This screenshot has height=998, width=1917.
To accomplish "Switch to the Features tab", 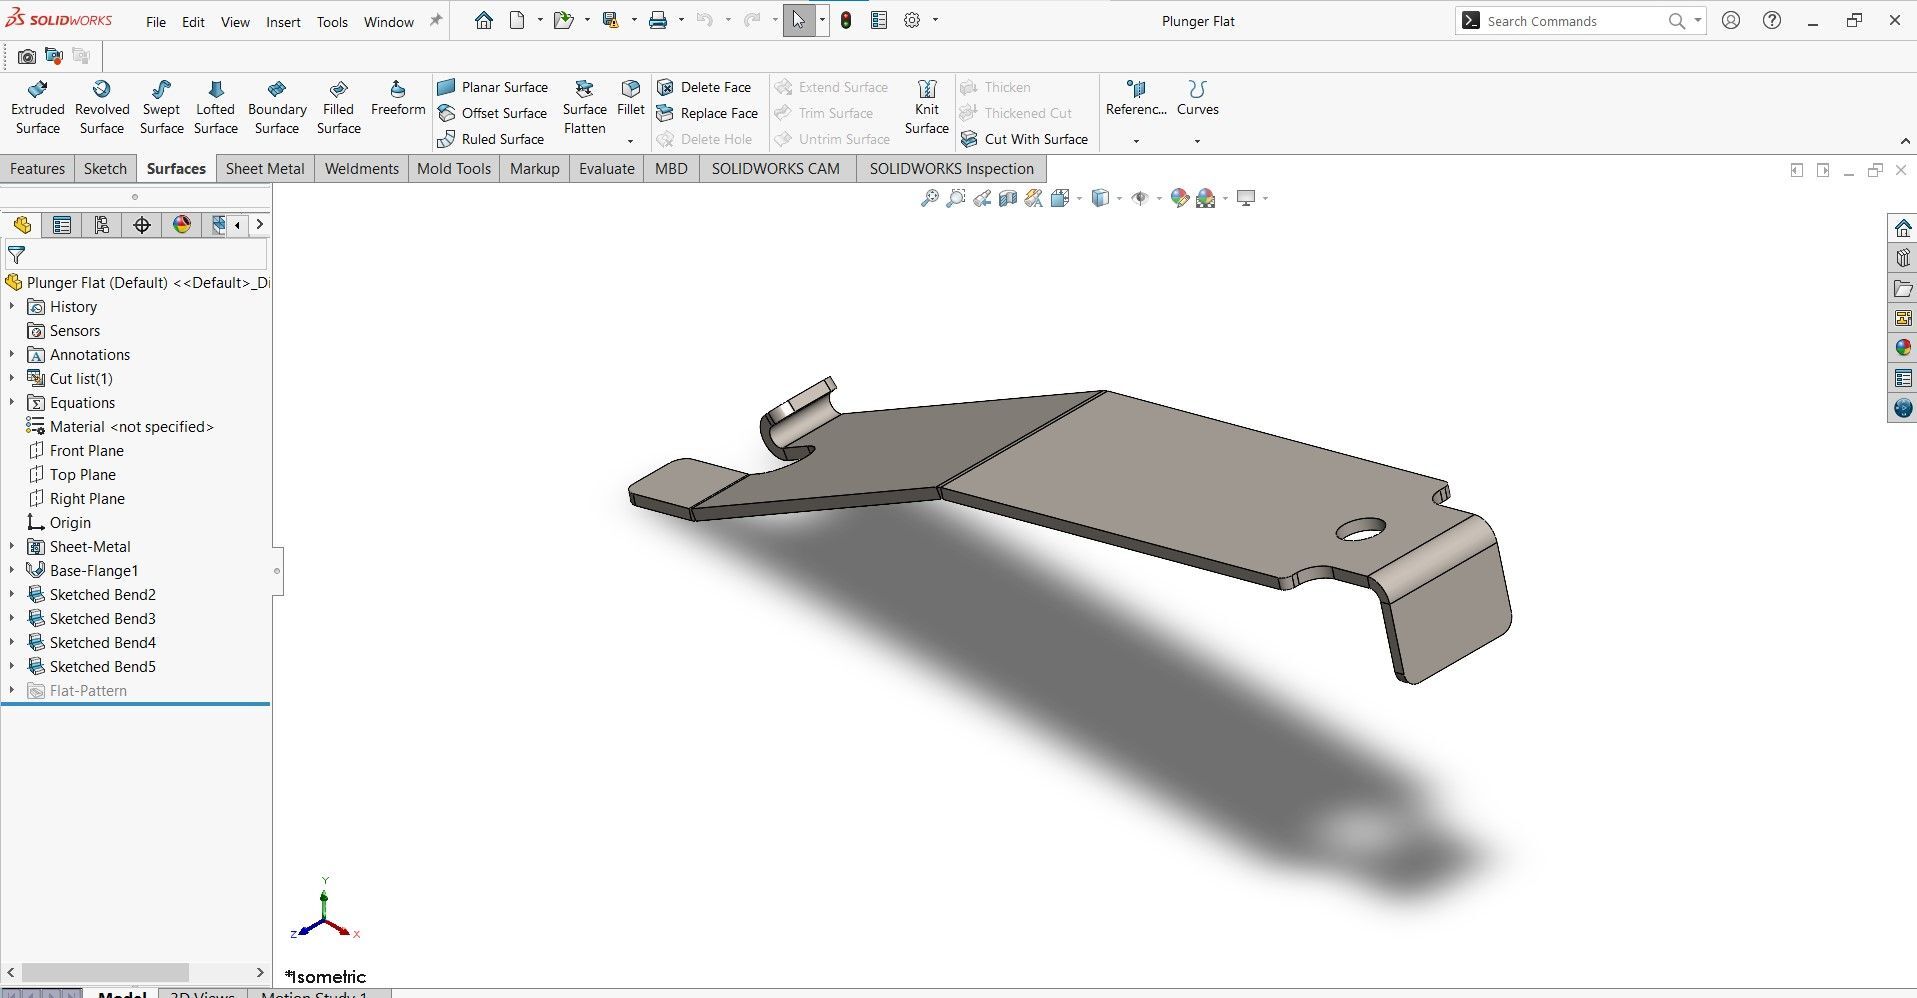I will 38,168.
